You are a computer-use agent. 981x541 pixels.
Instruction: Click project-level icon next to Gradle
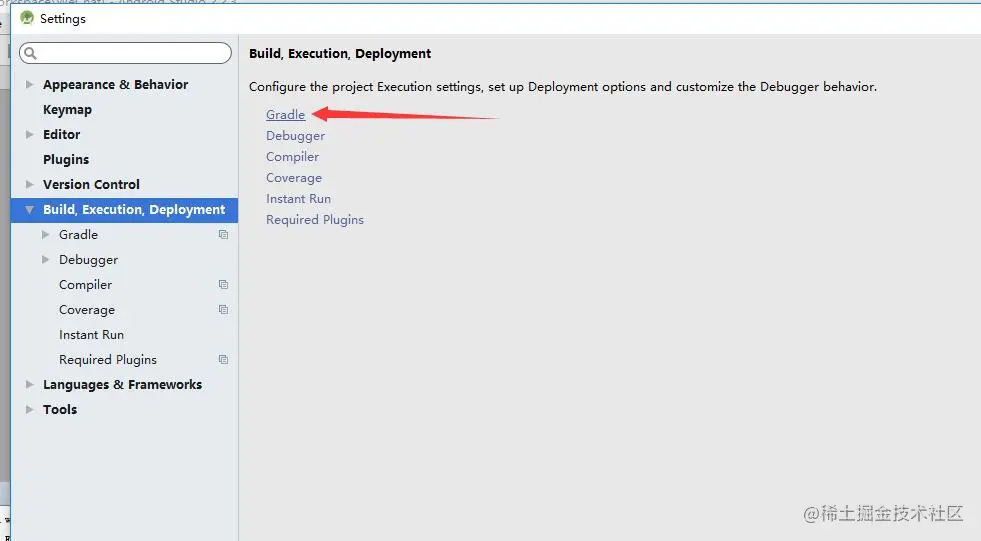(x=223, y=235)
